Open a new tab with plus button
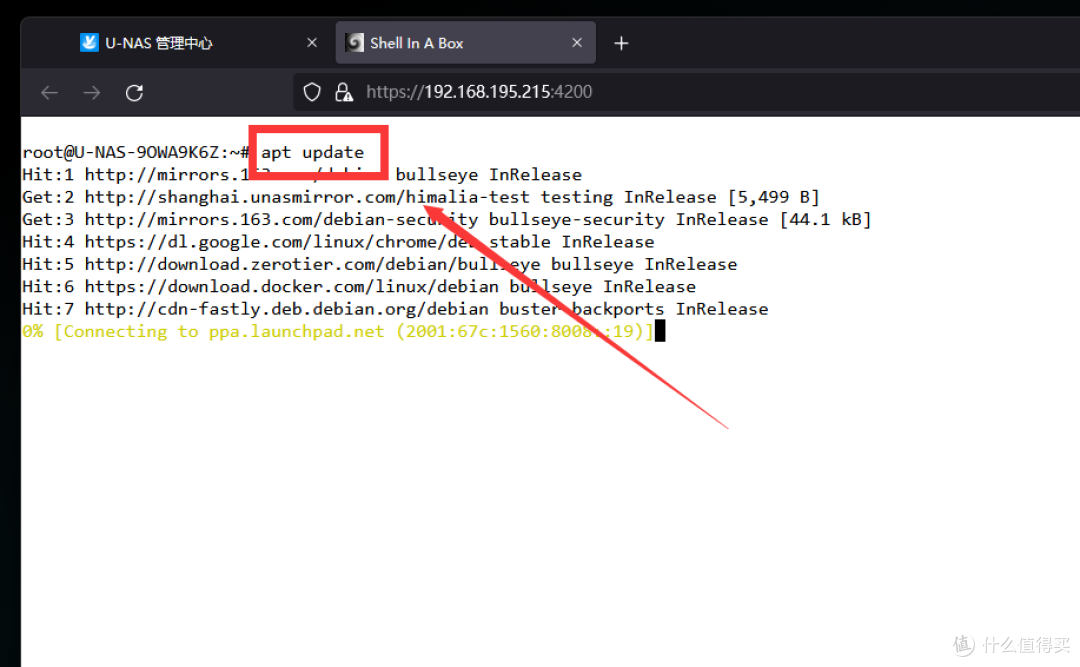Viewport: 1080px width, 667px height. pyautogui.click(x=621, y=43)
